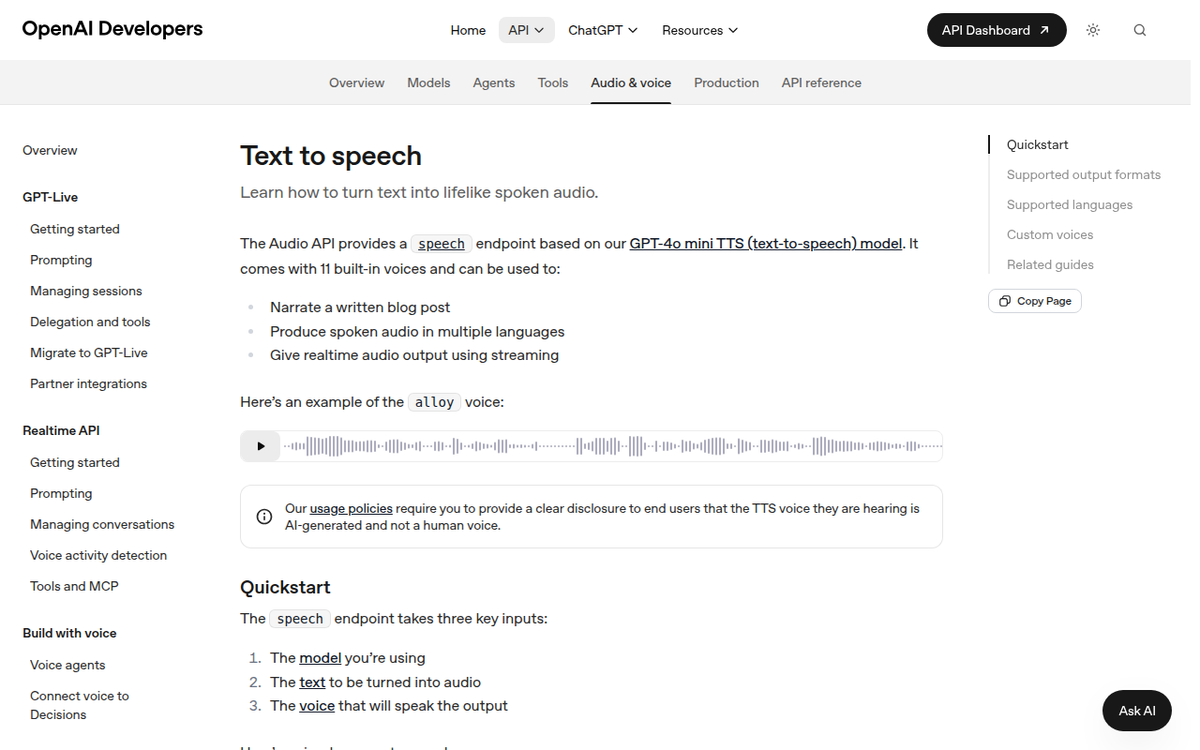Jump to Supported output formats section
The image size is (1200, 750).
1084,175
